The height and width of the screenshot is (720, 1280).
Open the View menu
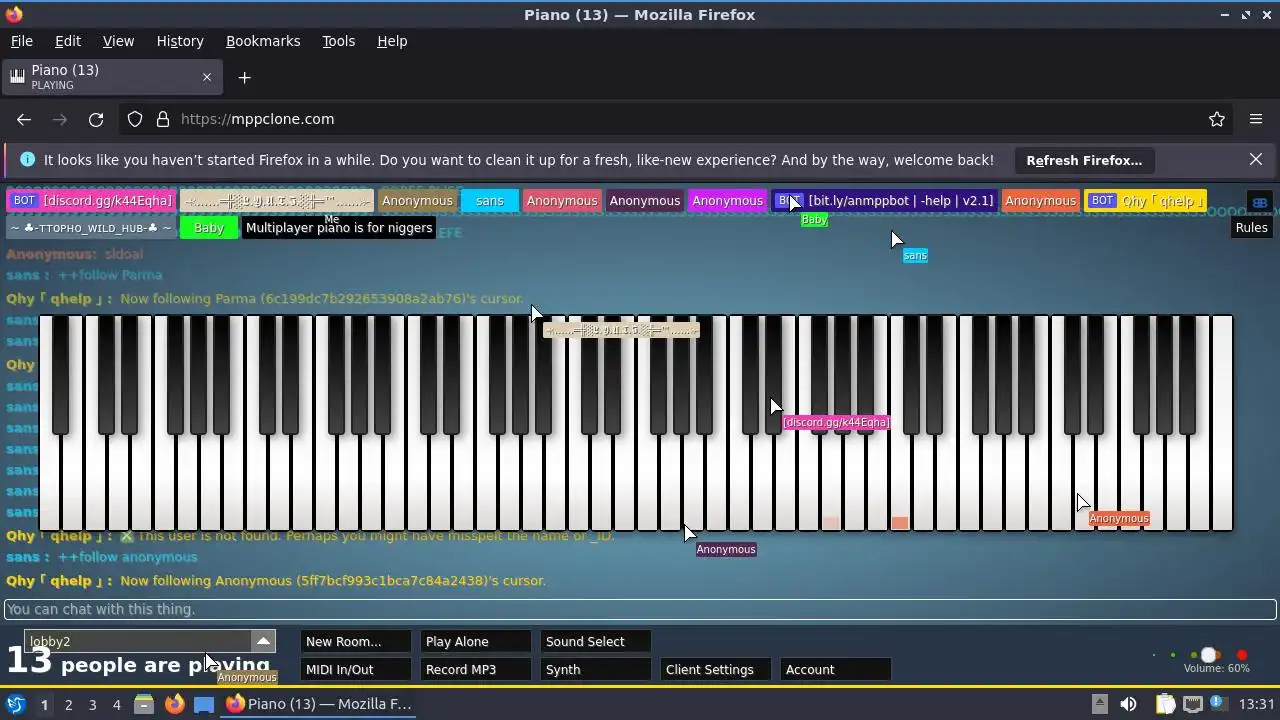click(118, 41)
